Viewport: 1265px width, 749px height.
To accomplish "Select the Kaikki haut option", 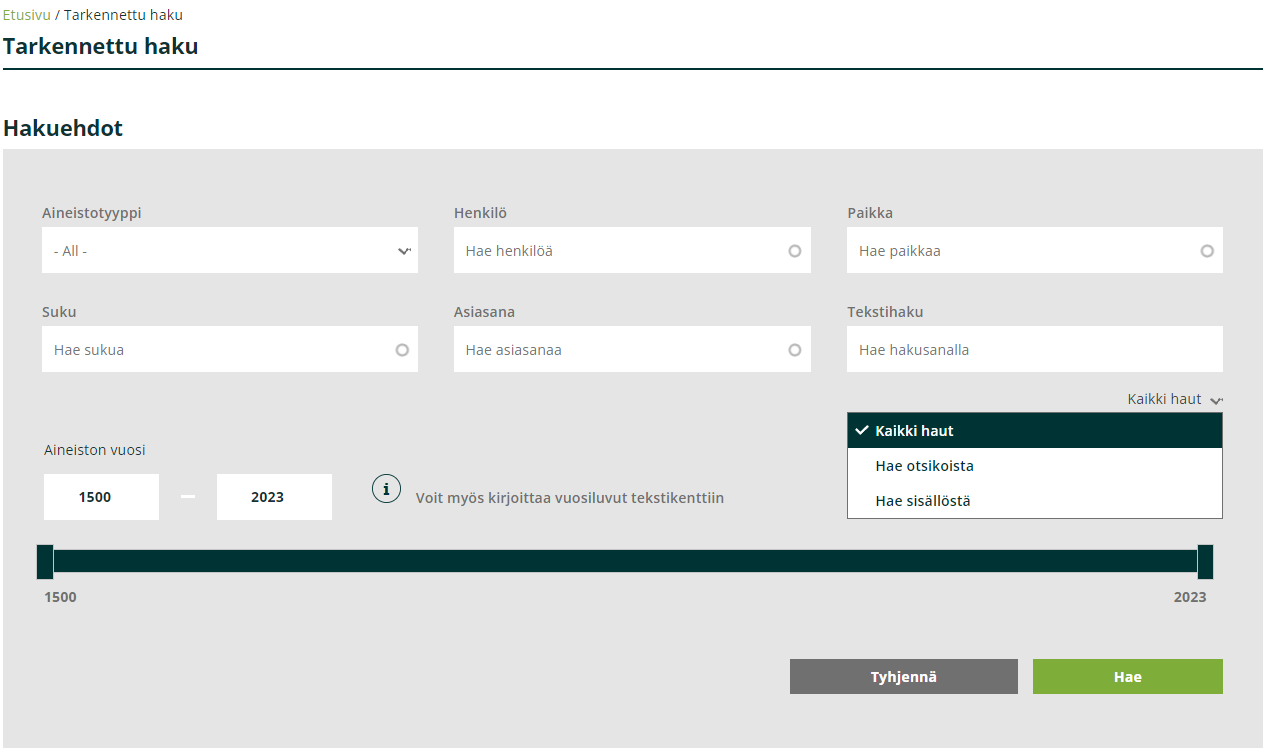I will click(1034, 431).
